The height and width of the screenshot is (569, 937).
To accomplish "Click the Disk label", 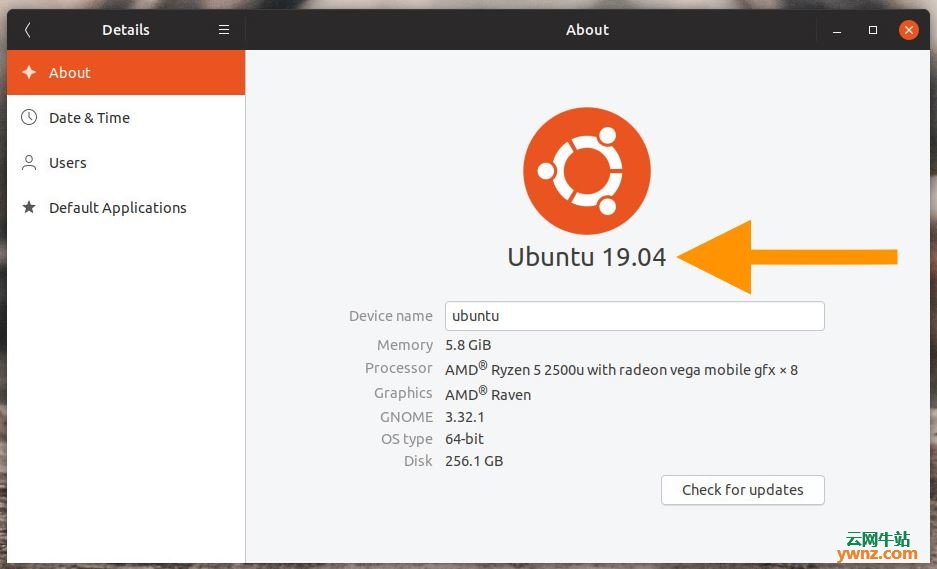I will click(418, 461).
